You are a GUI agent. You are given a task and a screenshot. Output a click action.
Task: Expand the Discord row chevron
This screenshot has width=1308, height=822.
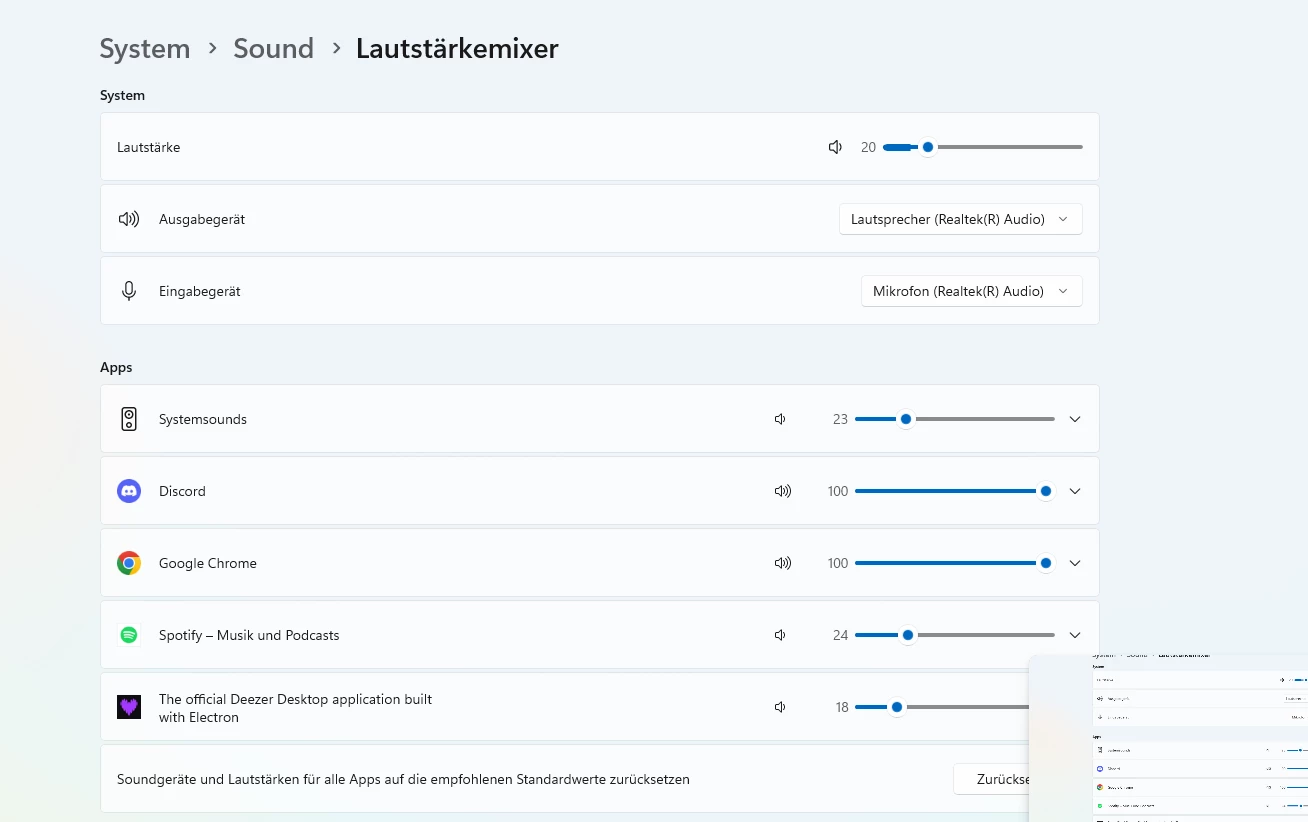tap(1075, 491)
